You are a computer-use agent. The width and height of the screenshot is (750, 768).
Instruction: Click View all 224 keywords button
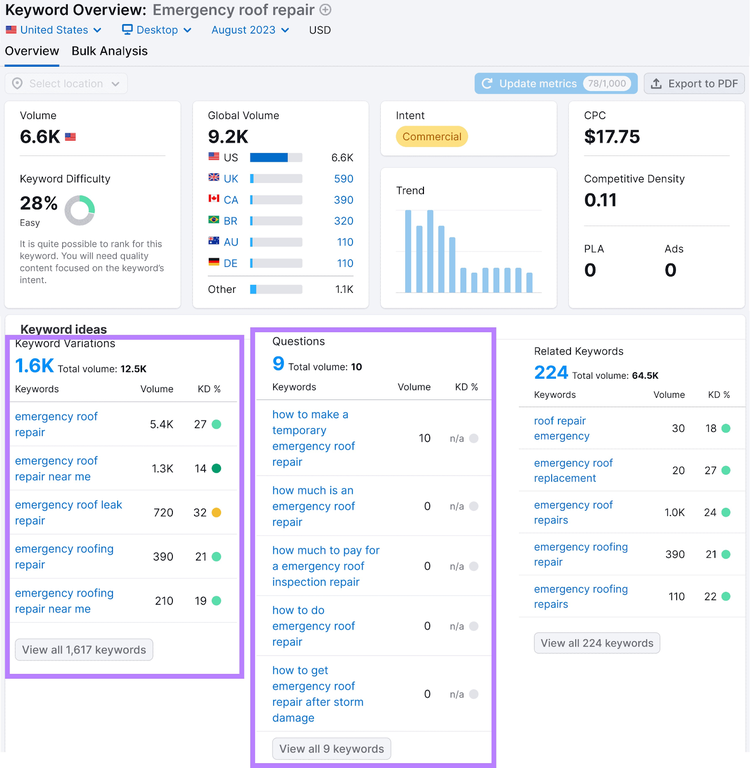tap(597, 643)
